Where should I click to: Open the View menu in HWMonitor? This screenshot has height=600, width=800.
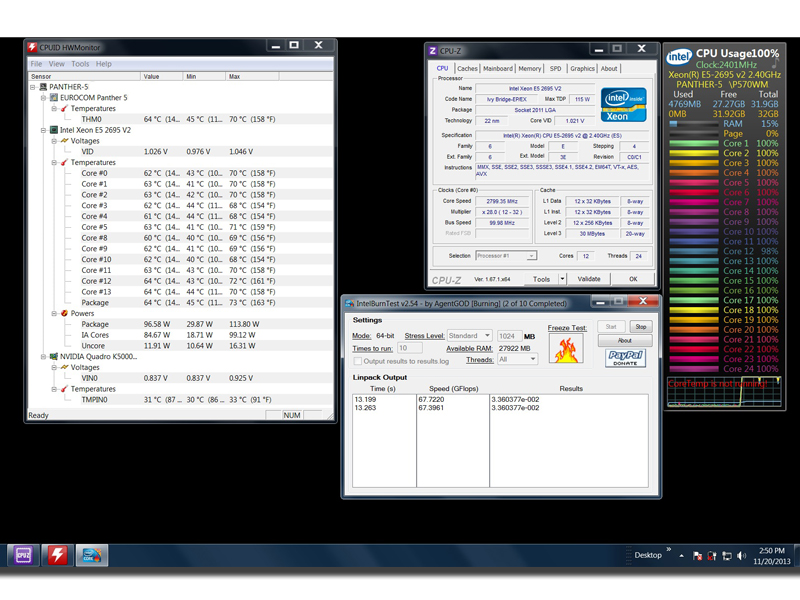57,64
